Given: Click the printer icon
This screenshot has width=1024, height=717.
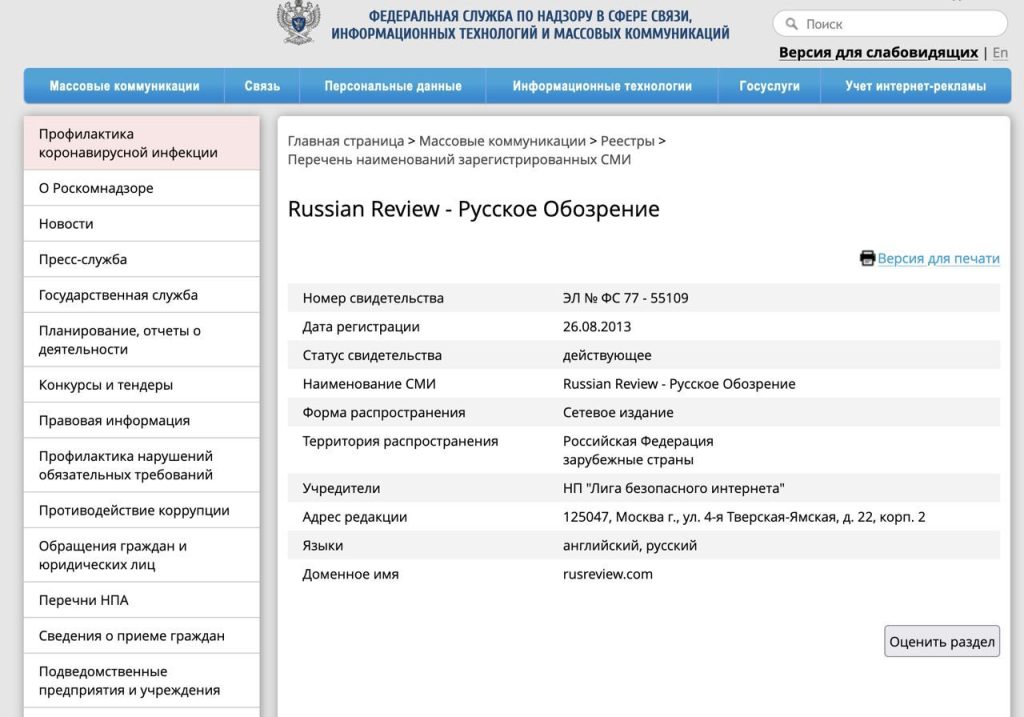Looking at the screenshot, I should (867, 259).
